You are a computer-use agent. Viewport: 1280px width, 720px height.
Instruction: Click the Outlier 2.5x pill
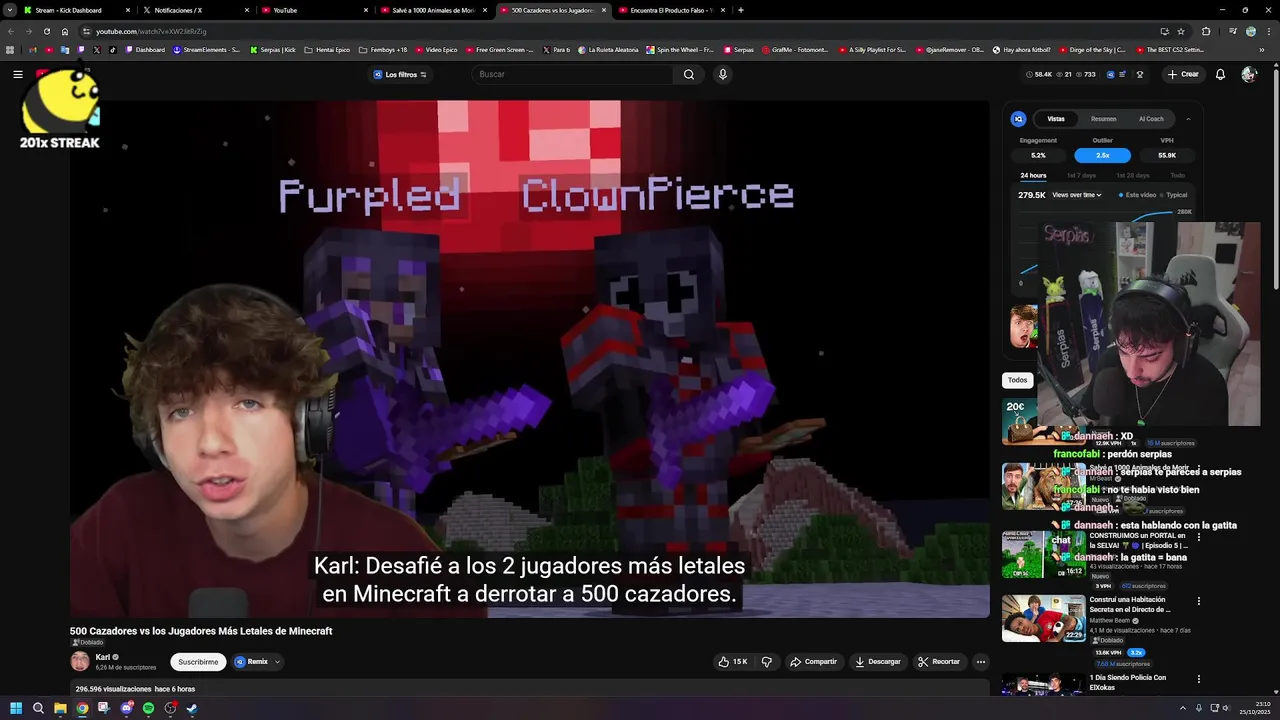tap(1102, 155)
